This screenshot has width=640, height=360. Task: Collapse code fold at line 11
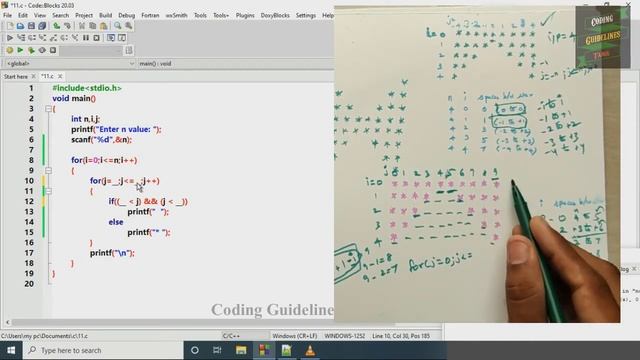coord(48,191)
